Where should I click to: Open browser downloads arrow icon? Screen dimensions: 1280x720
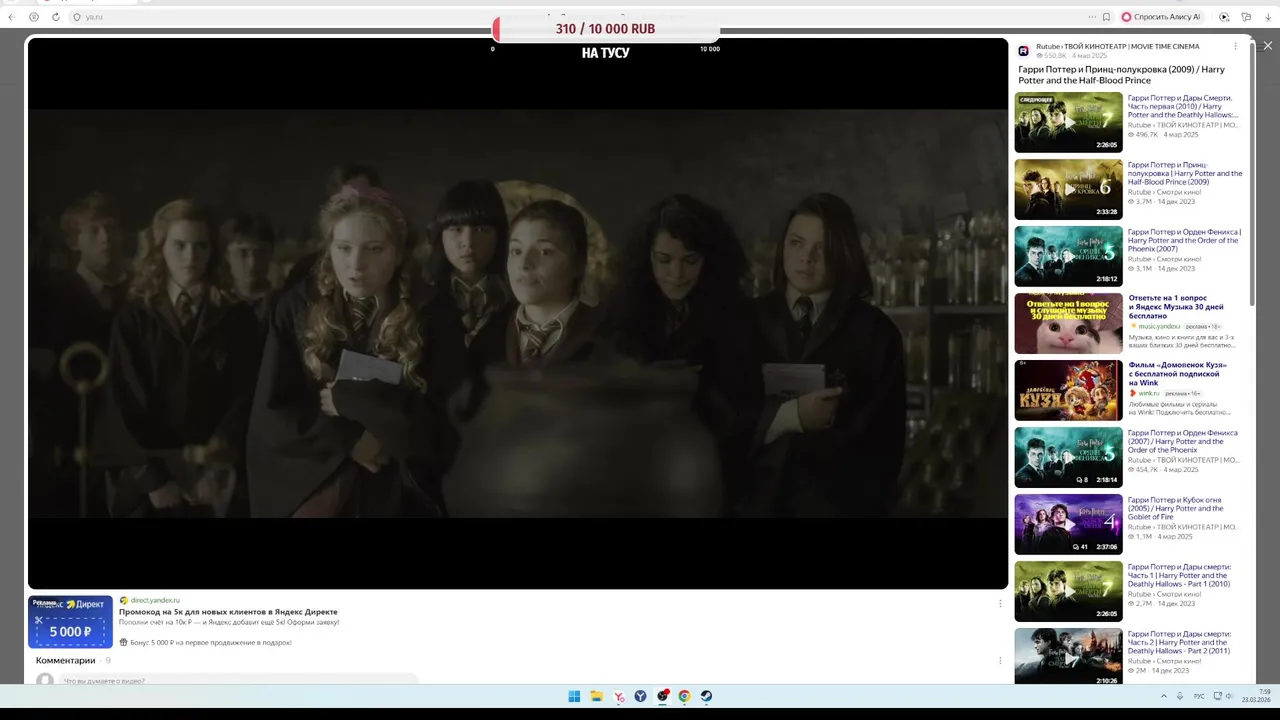[x=1267, y=17]
